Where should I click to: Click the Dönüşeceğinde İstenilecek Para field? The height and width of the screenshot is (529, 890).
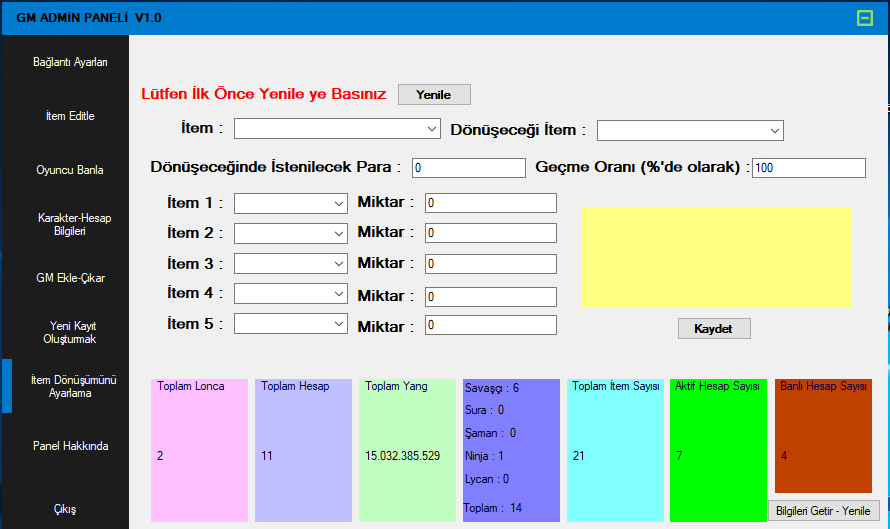[469, 168]
